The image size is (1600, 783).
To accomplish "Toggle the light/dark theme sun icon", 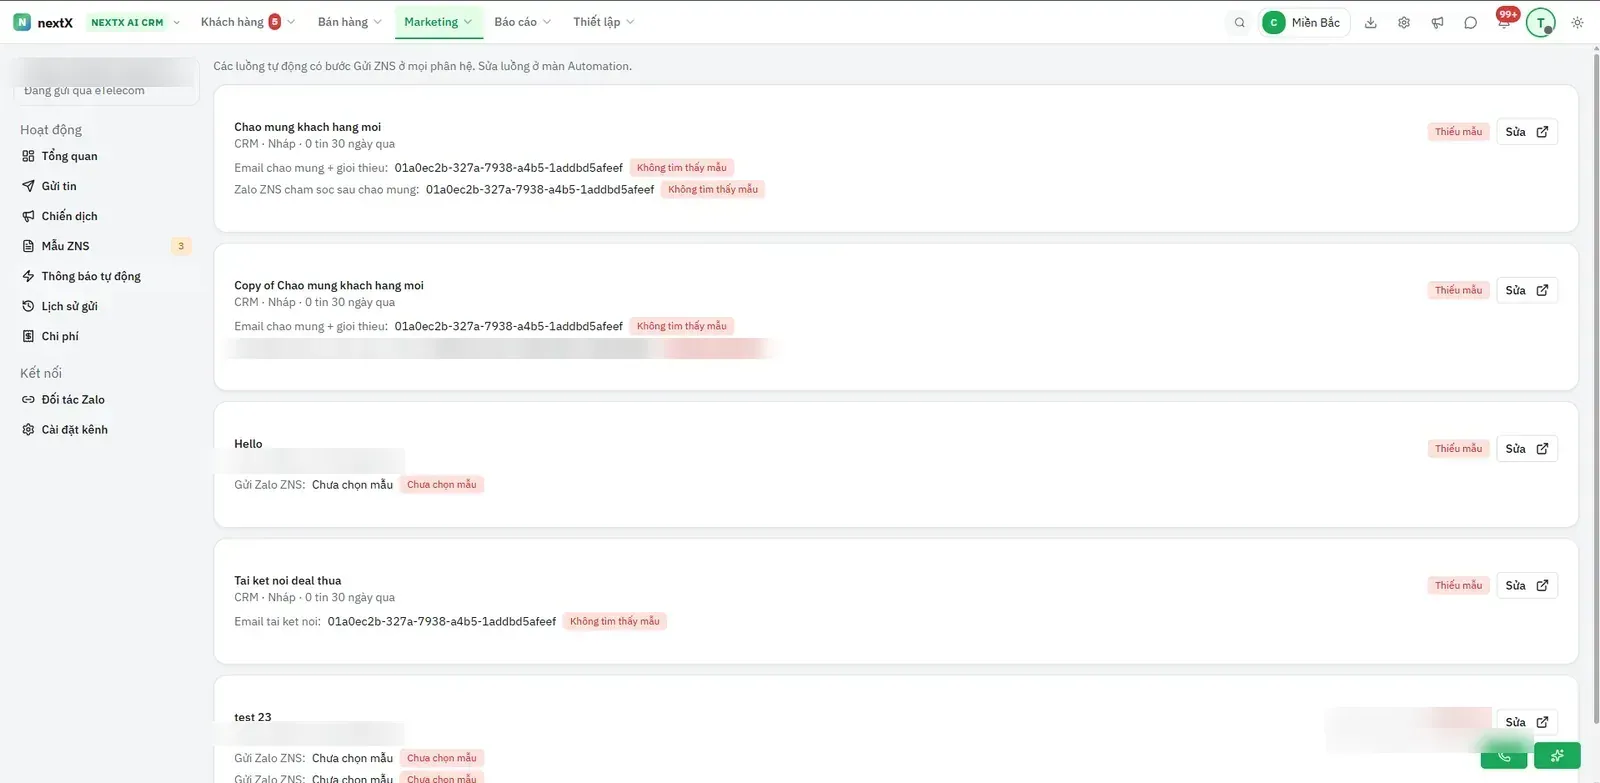I will [1577, 22].
